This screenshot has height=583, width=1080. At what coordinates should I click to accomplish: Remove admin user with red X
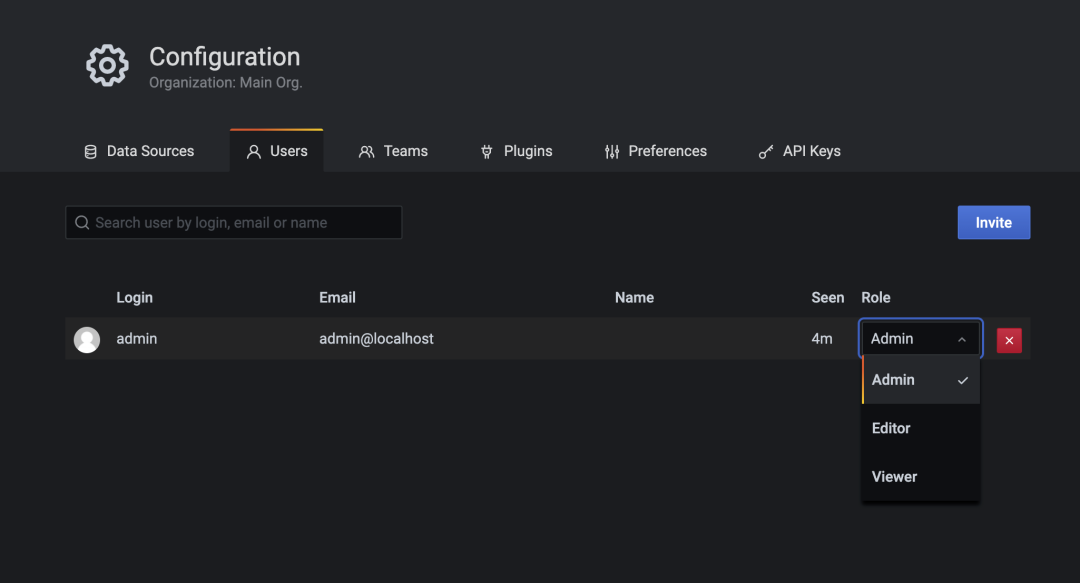tap(1009, 340)
